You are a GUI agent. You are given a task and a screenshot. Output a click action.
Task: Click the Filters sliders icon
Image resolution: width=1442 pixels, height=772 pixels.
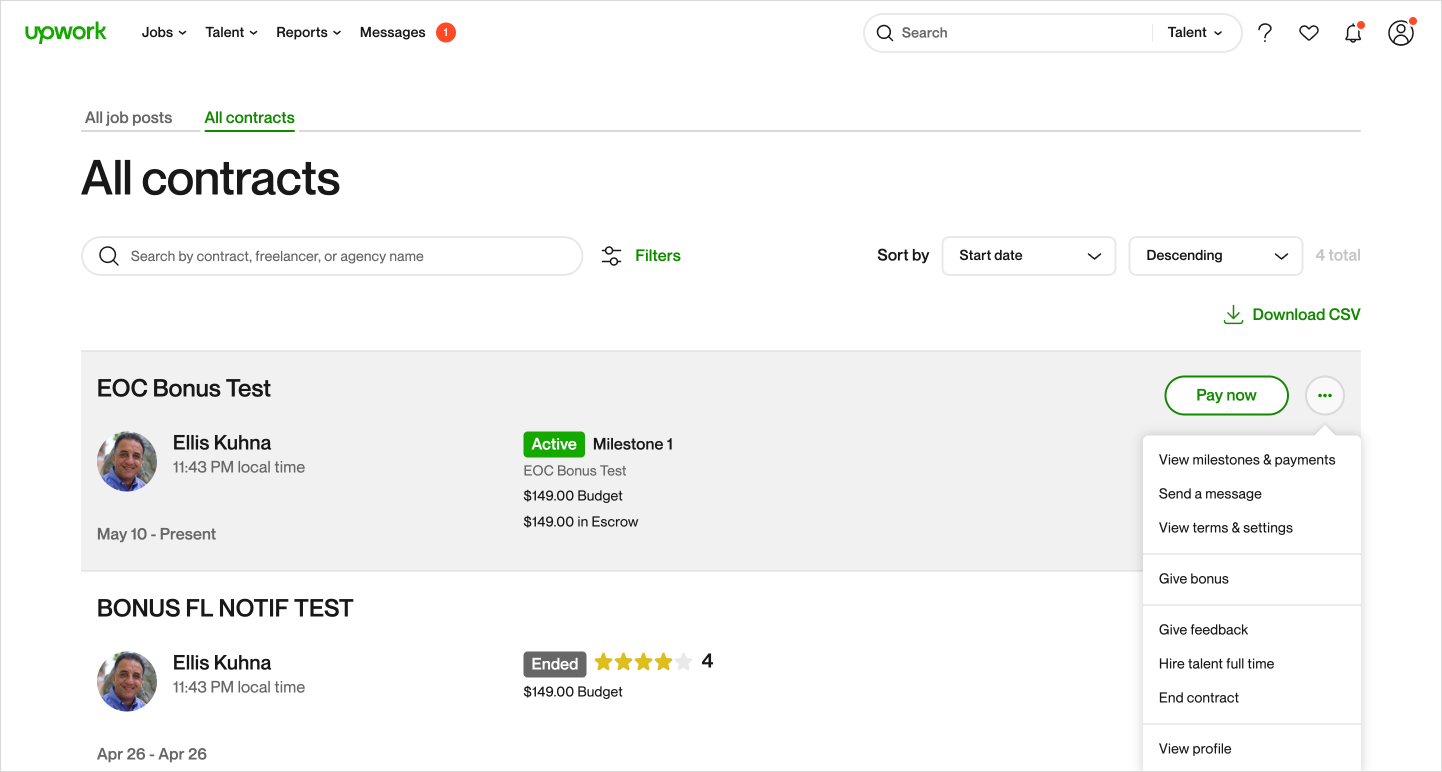611,256
